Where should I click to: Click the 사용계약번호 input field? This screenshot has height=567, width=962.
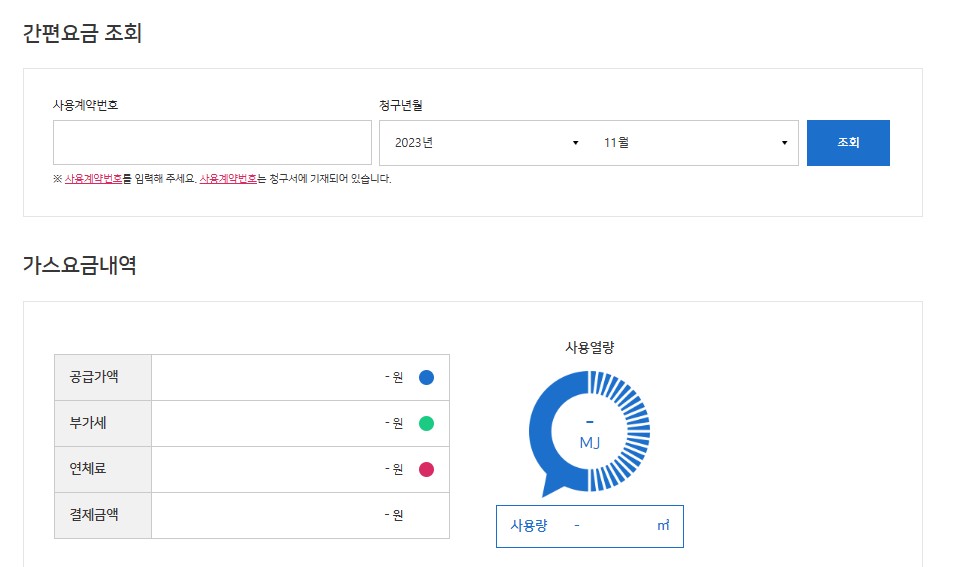click(212, 142)
